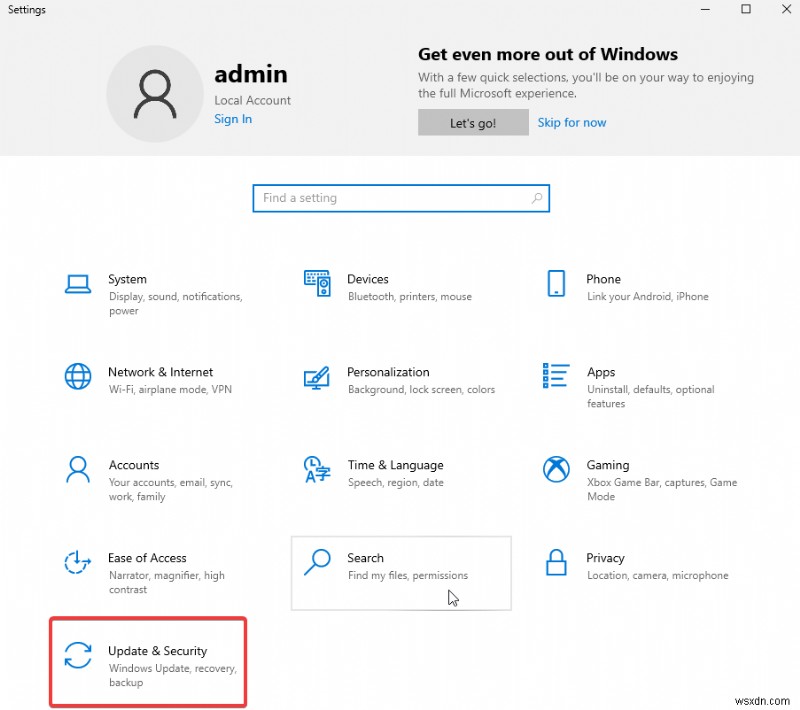800x710 pixels.
Task: Open the Search permissions icon
Action: coord(317,563)
